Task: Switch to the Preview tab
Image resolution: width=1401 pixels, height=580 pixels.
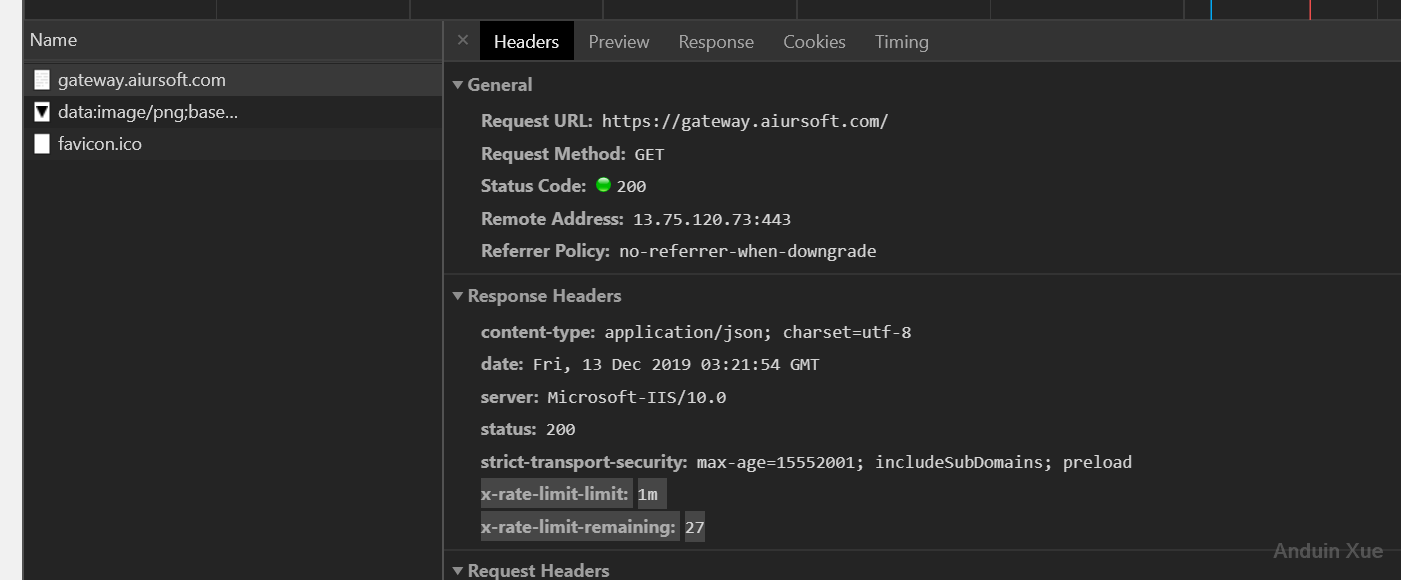Action: (618, 42)
